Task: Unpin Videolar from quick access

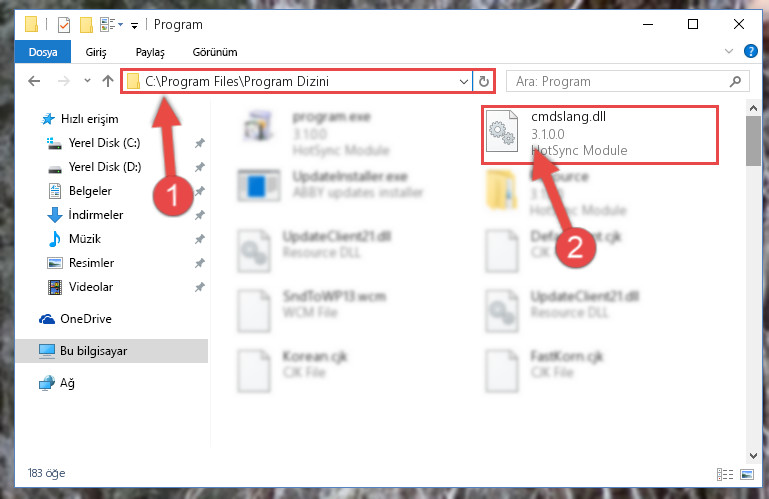Action: 200,287
